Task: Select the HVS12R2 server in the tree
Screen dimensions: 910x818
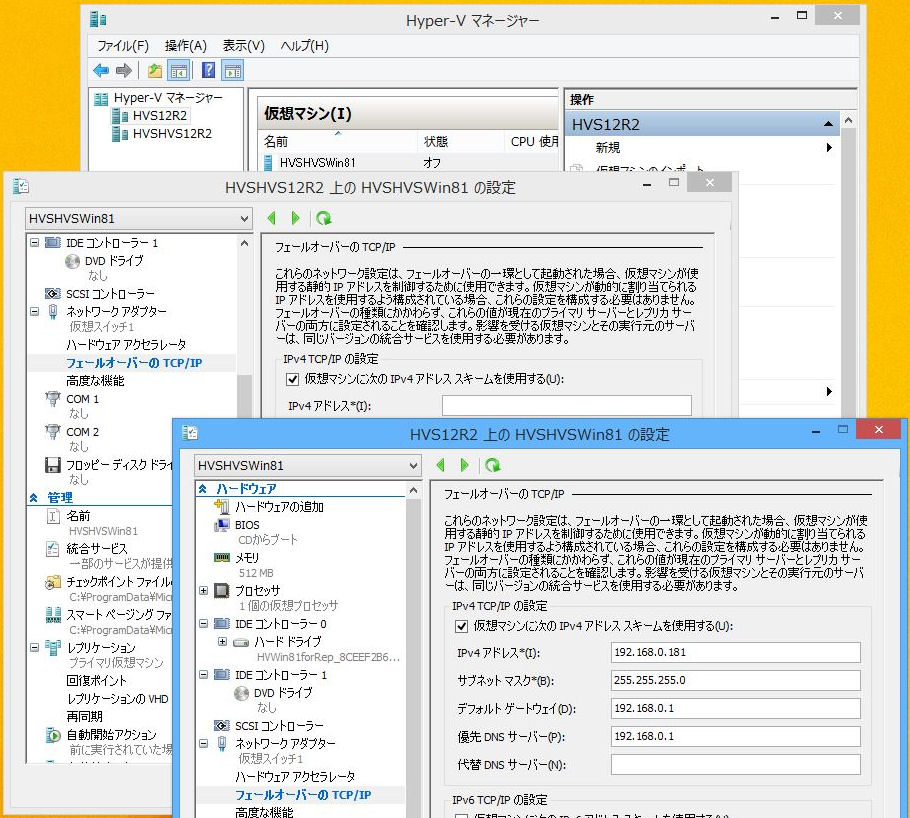Action: tap(160, 116)
